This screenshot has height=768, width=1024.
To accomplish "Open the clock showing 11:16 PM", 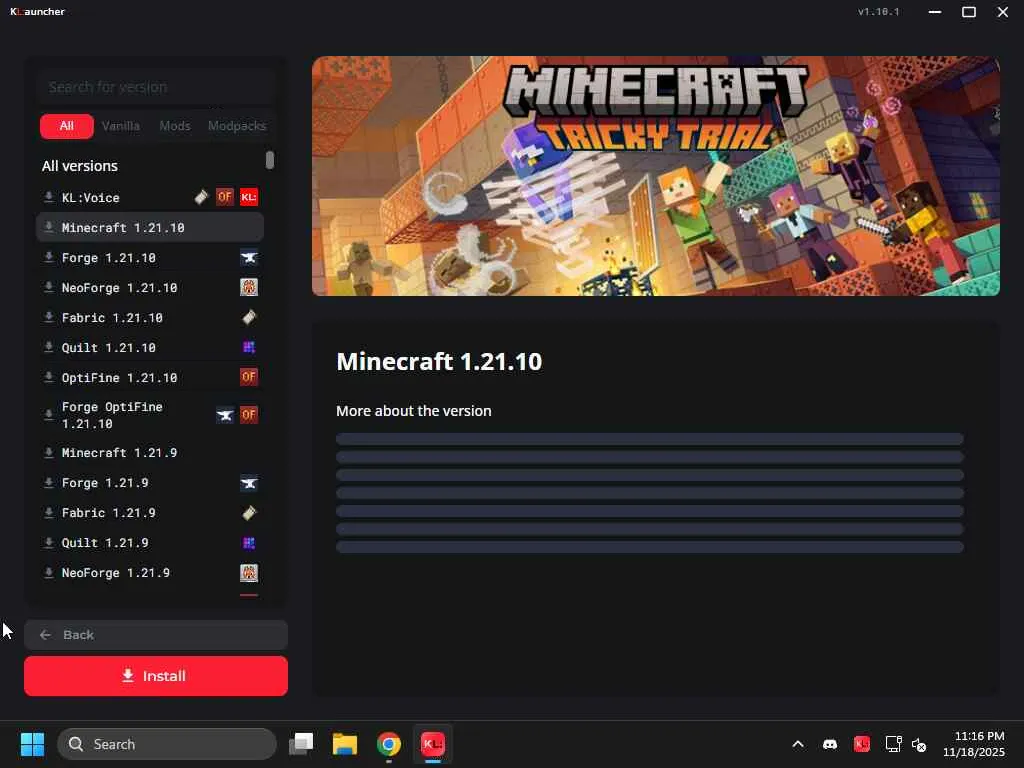I will (974, 744).
